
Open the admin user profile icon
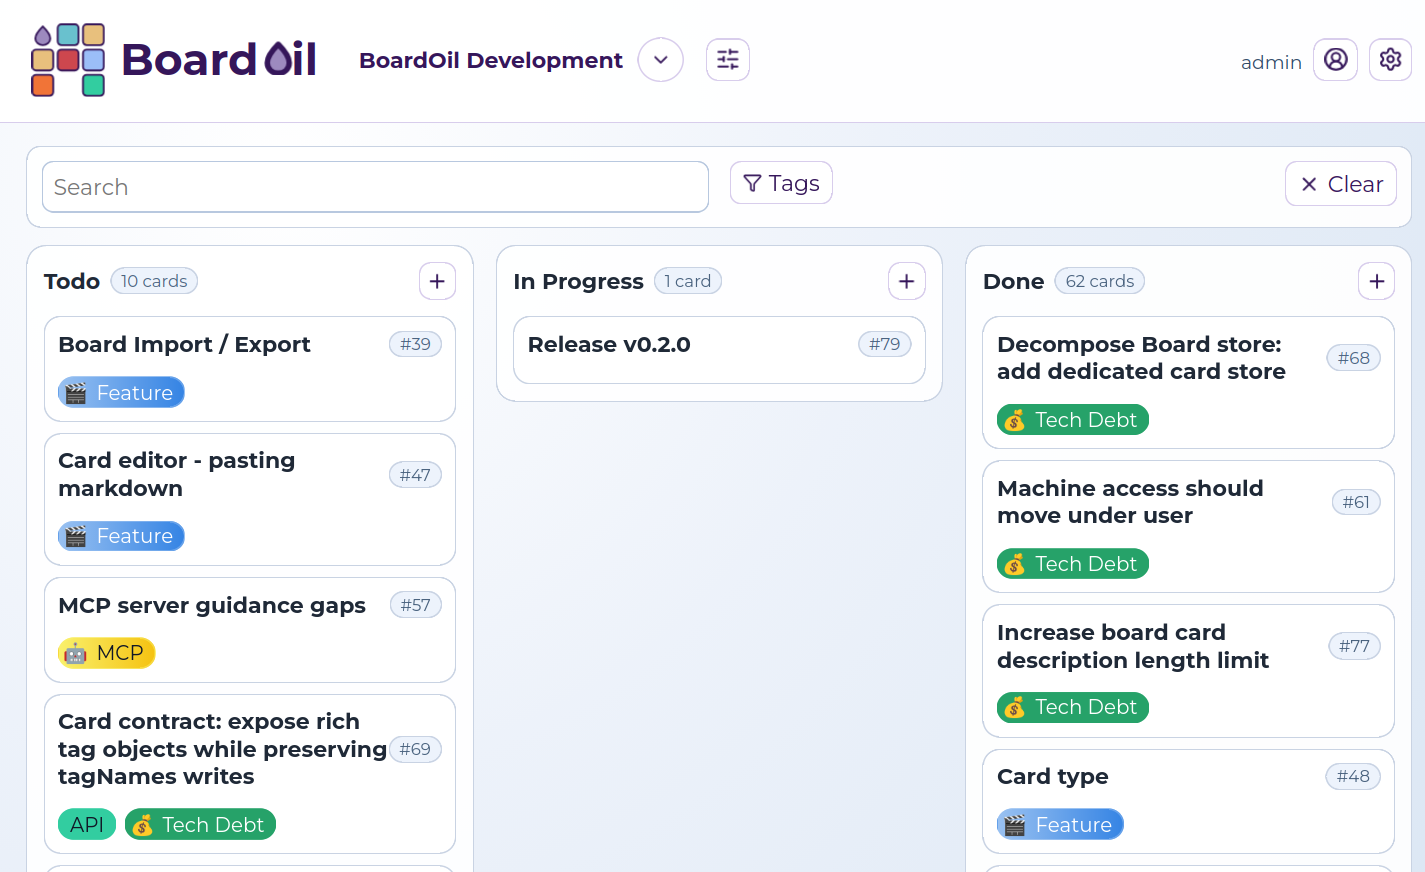[x=1335, y=60]
